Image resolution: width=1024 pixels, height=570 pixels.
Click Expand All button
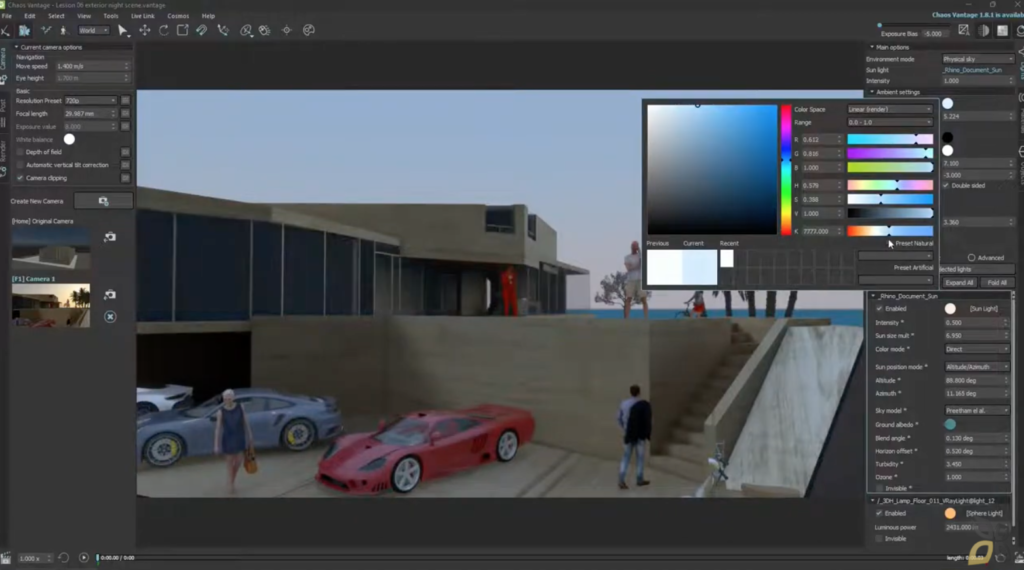[x=959, y=283]
